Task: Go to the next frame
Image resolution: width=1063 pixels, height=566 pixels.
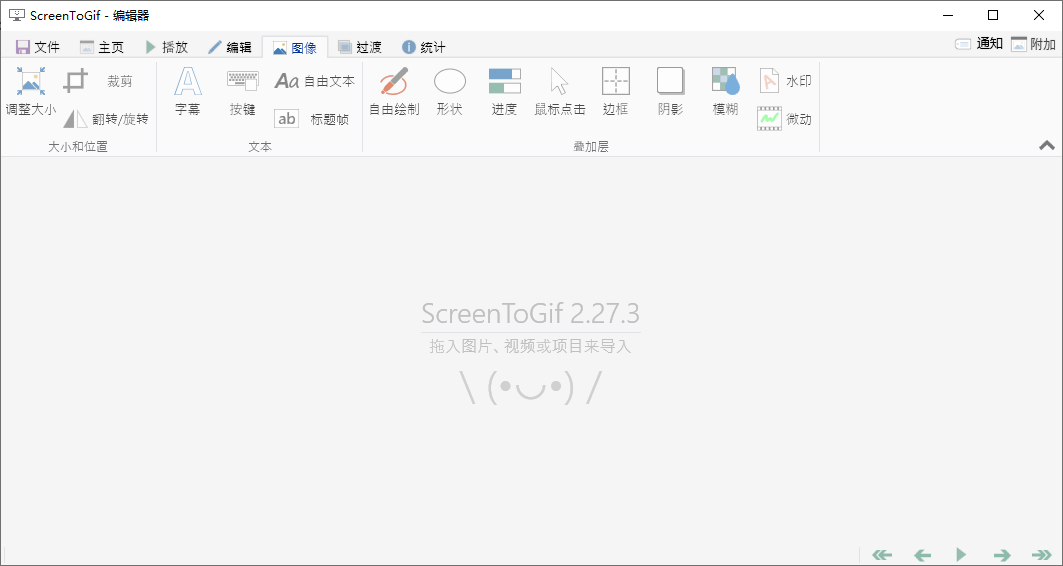Action: tap(1002, 555)
